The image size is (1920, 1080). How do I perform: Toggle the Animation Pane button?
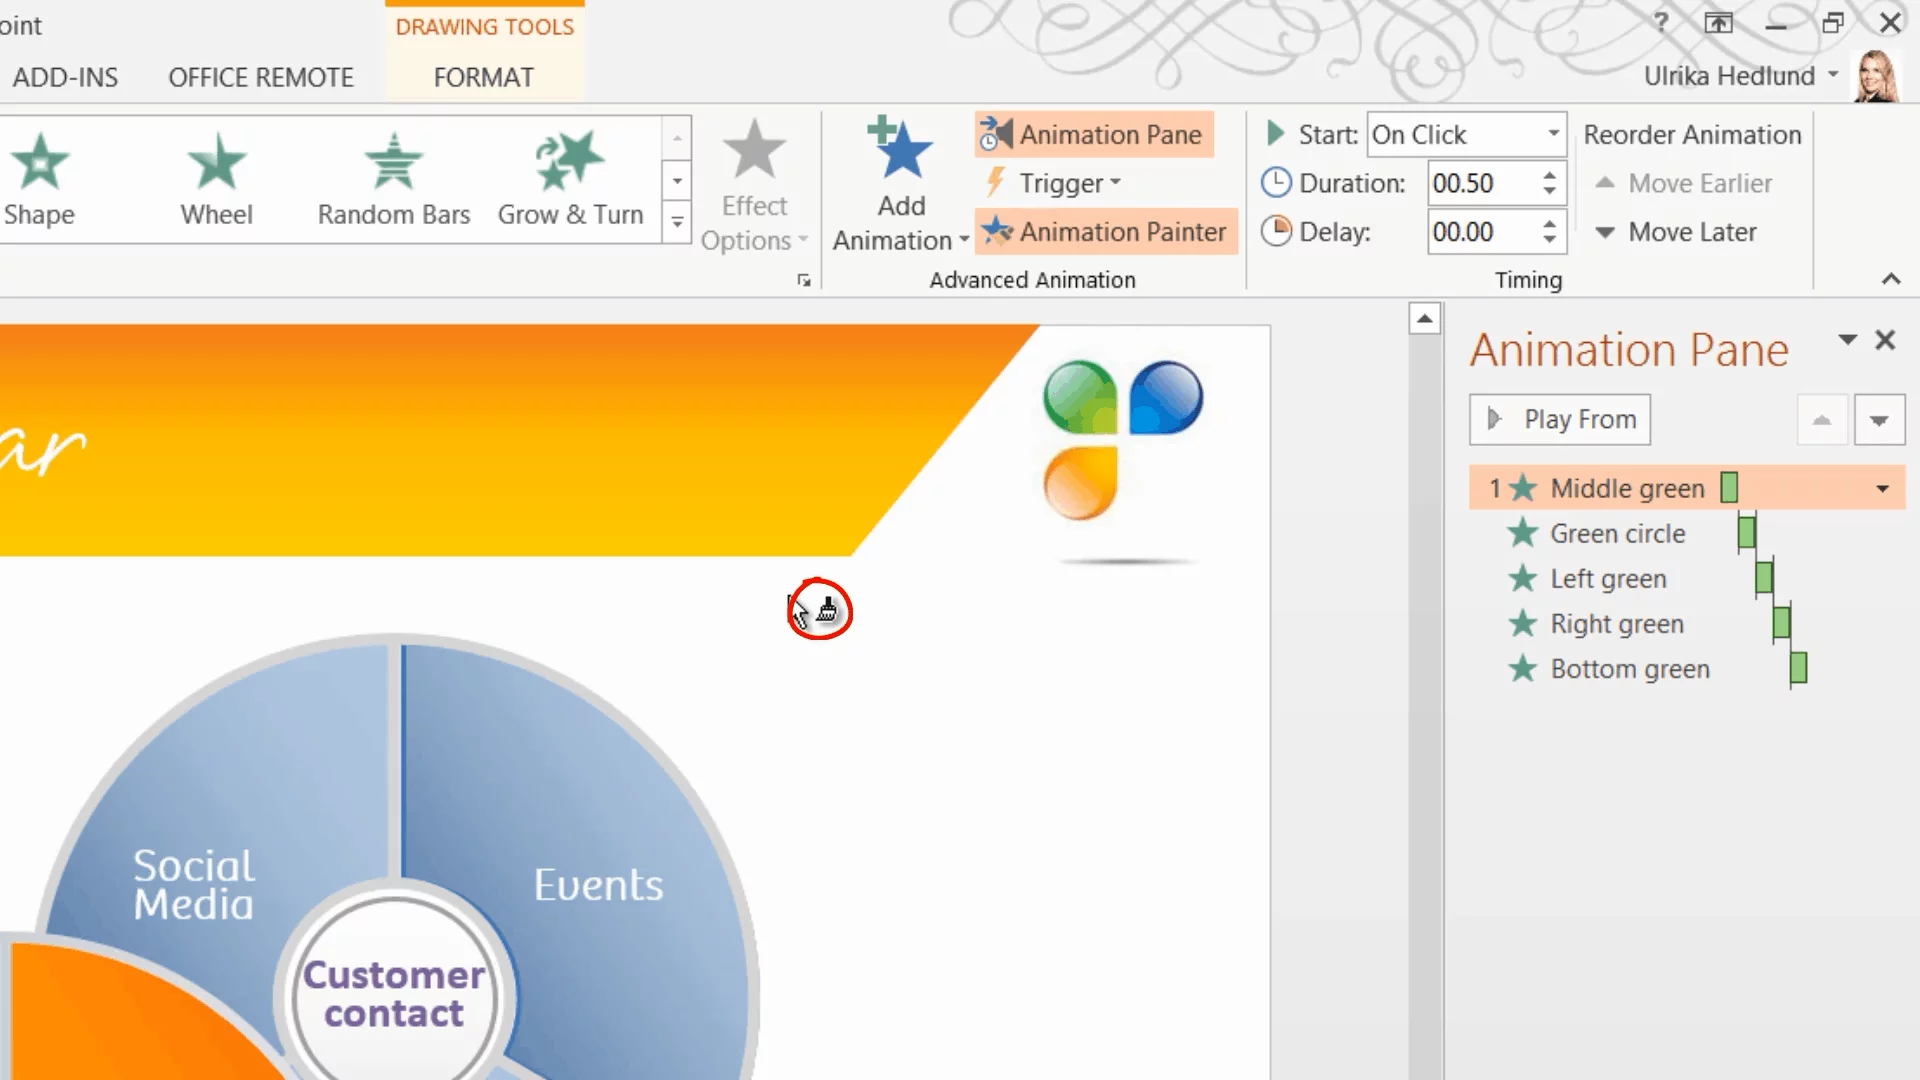click(x=1094, y=134)
